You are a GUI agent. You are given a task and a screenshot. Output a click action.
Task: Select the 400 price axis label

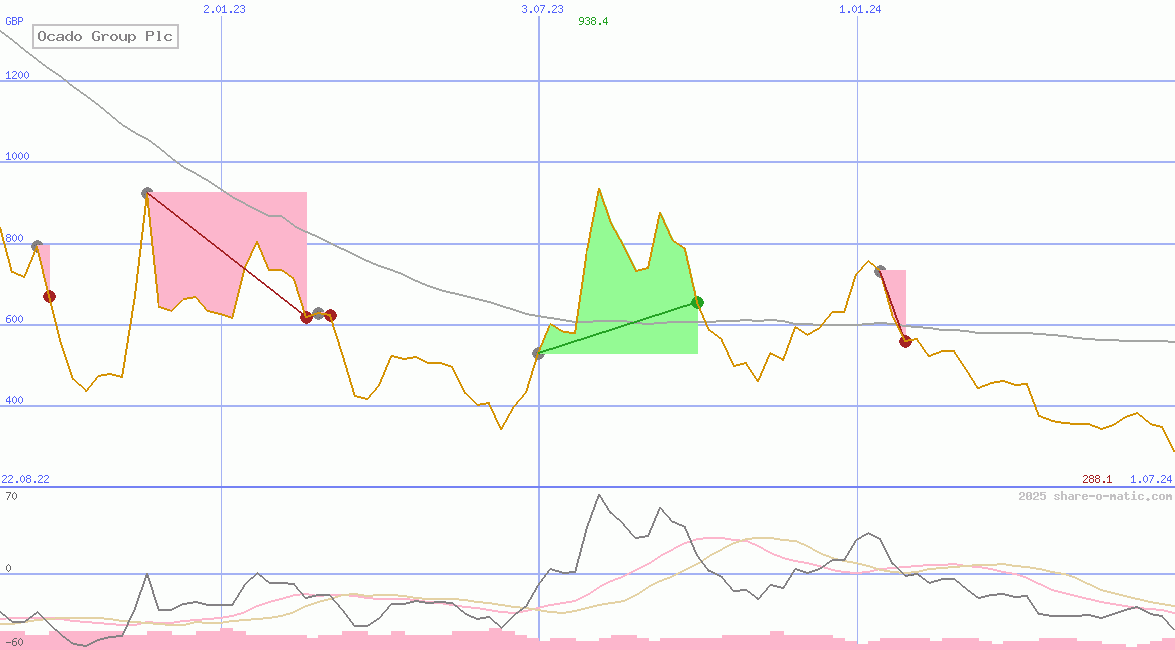point(14,400)
